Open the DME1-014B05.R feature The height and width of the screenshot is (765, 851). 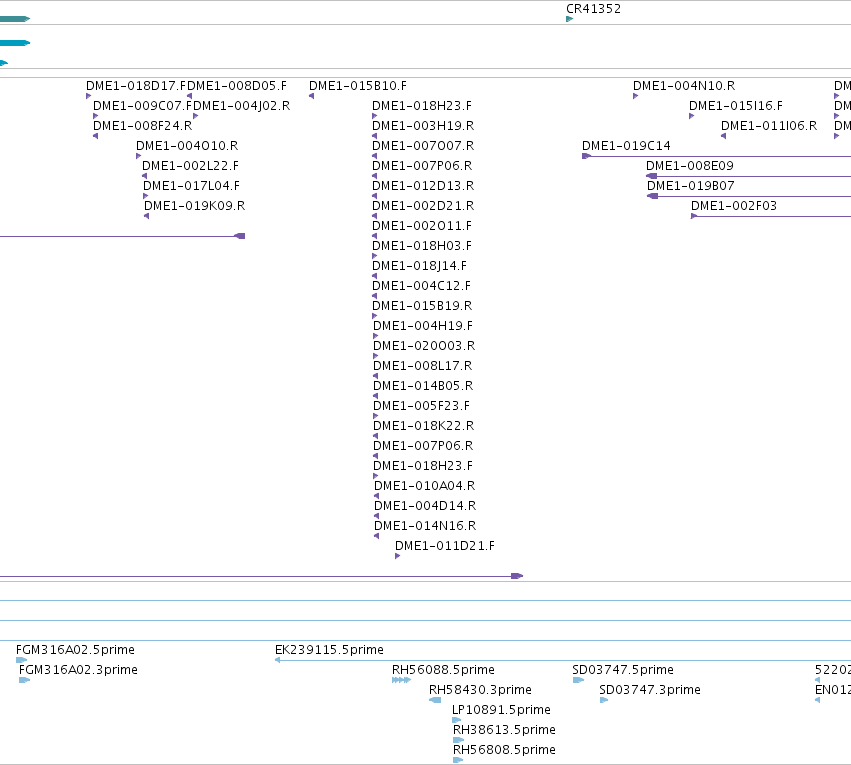(423, 386)
